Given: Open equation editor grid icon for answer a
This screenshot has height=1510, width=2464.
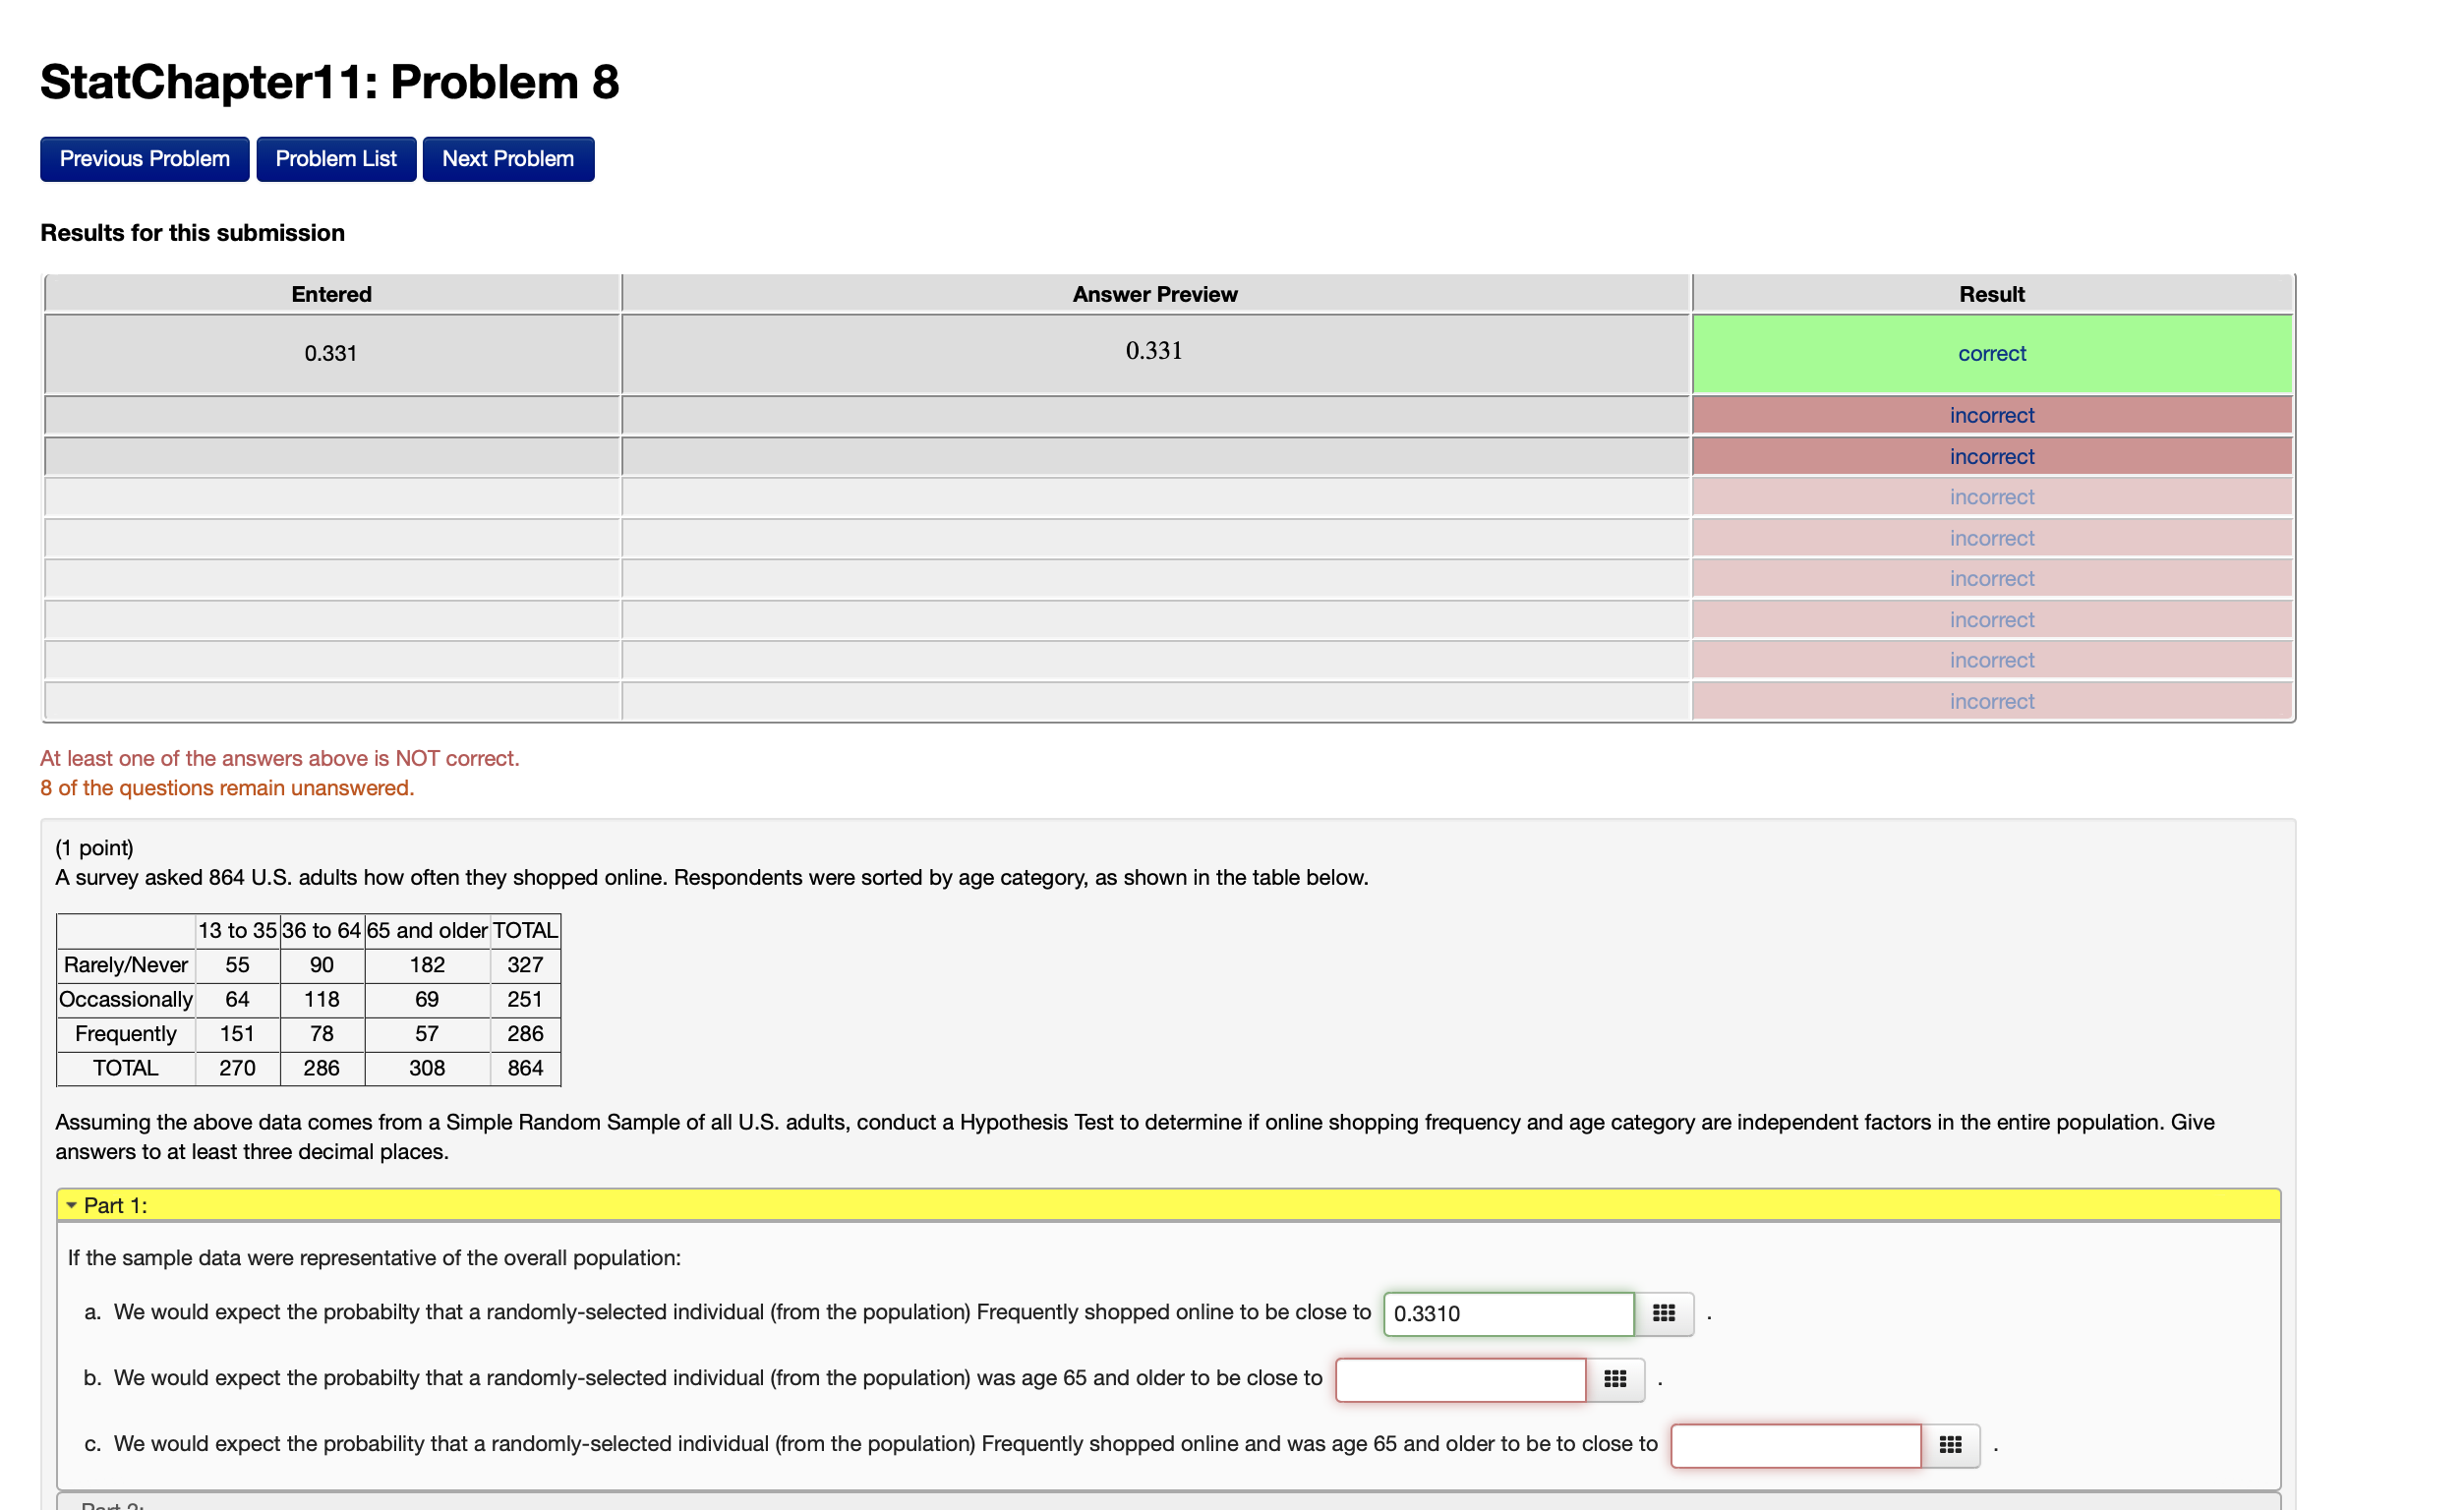Looking at the screenshot, I should coord(1663,1313).
